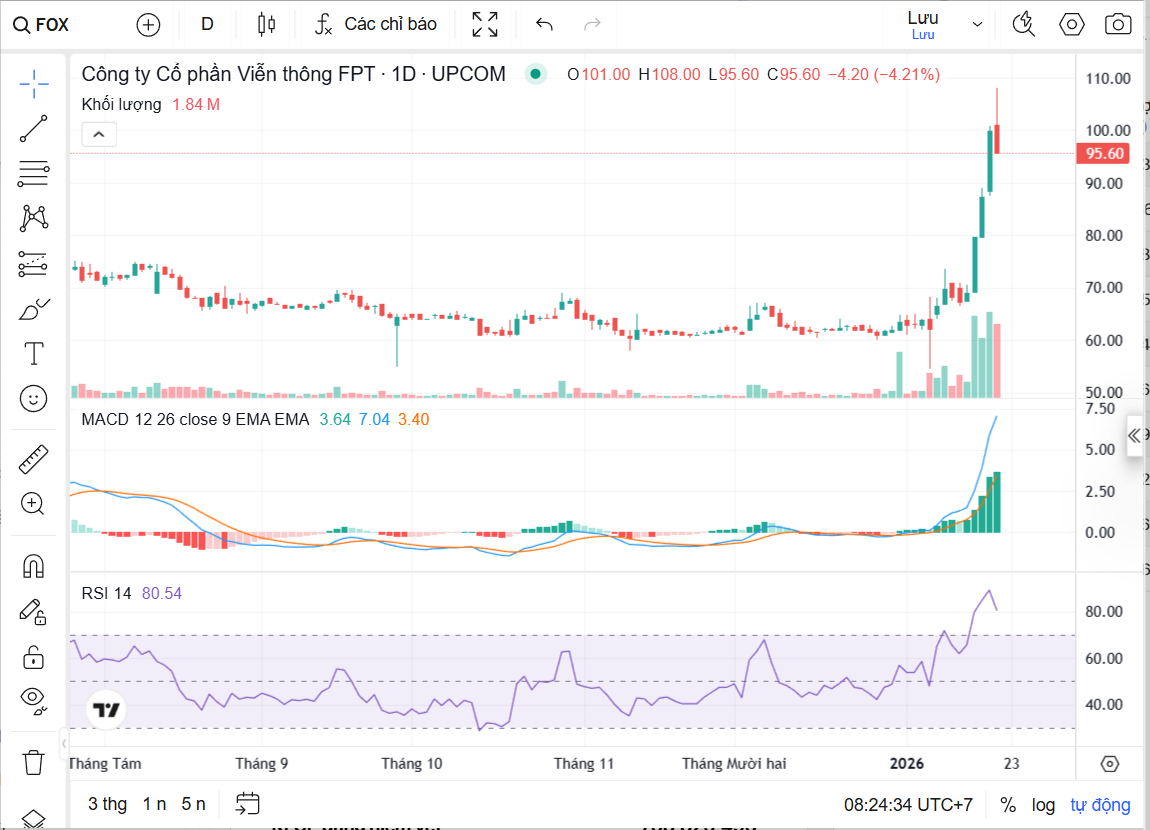Select the Text annotation tool
The image size is (1150, 830).
click(34, 353)
